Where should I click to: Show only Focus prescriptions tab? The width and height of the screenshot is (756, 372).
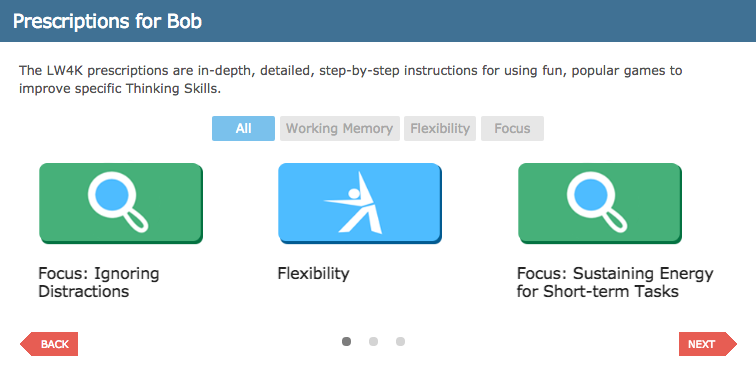(513, 129)
